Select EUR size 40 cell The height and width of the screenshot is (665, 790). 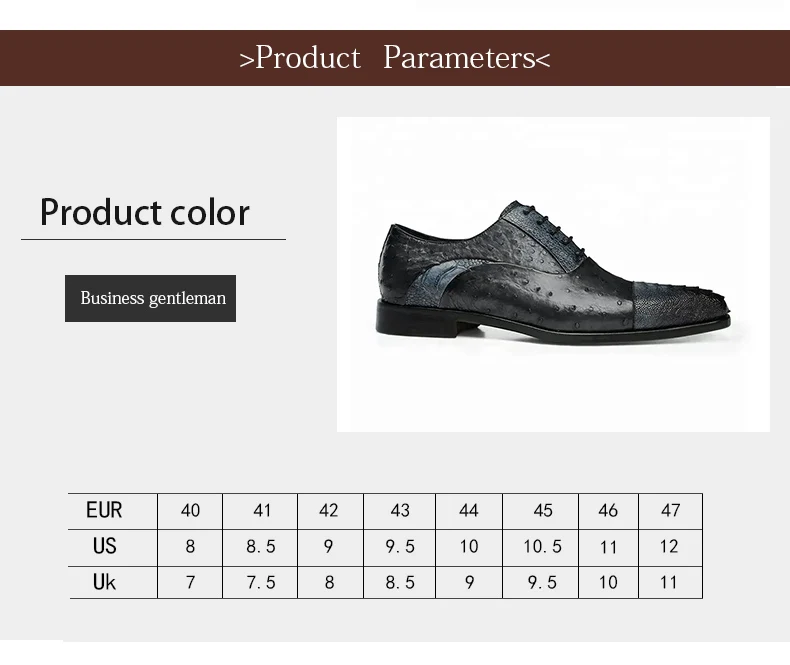click(x=190, y=511)
